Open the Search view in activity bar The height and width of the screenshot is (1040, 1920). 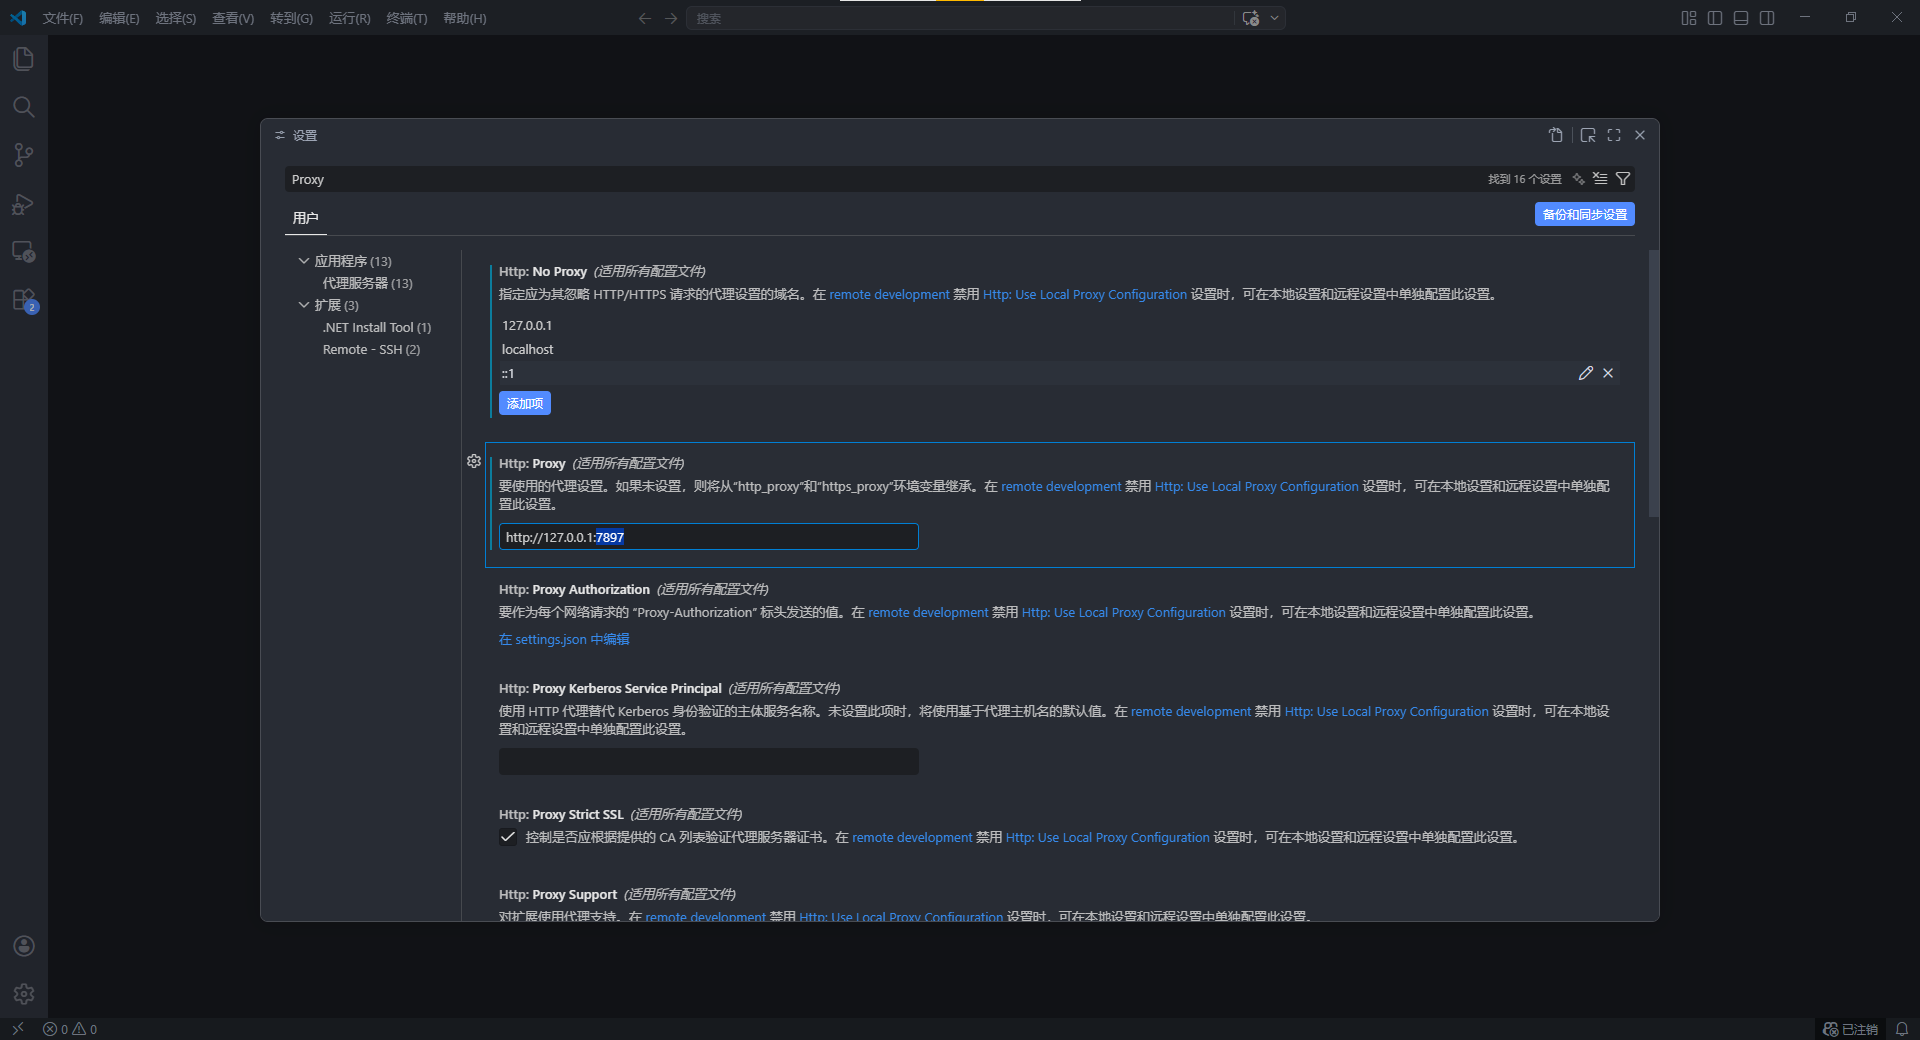23,107
